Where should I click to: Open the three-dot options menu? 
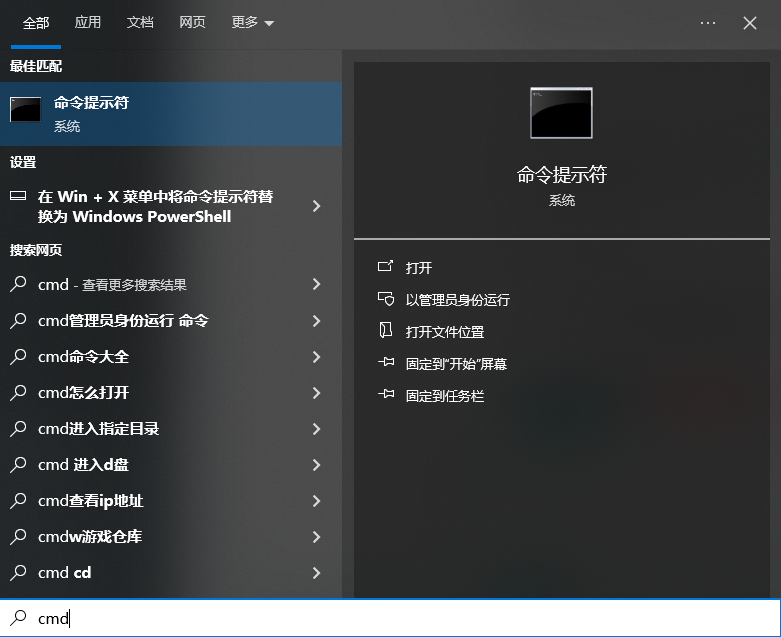tap(708, 23)
